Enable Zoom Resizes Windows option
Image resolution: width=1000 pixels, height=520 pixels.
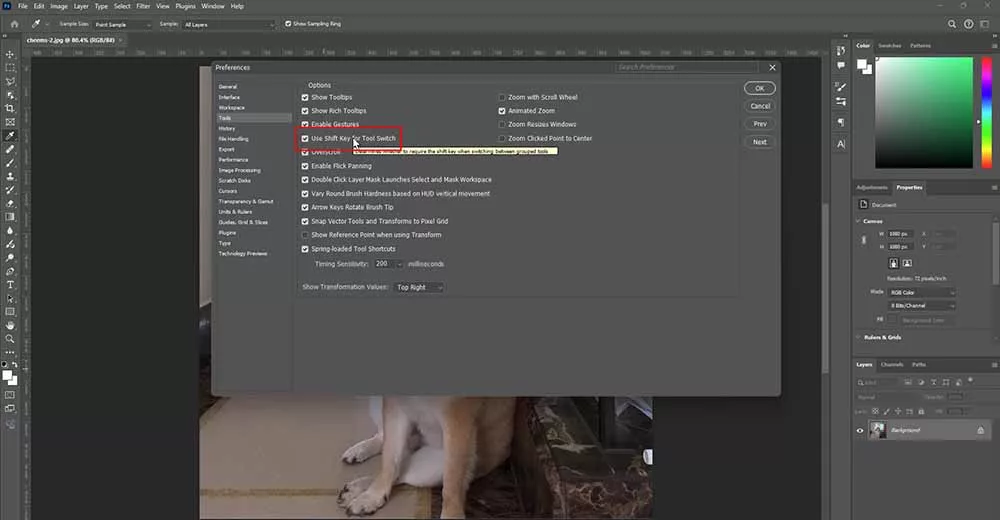[502, 124]
